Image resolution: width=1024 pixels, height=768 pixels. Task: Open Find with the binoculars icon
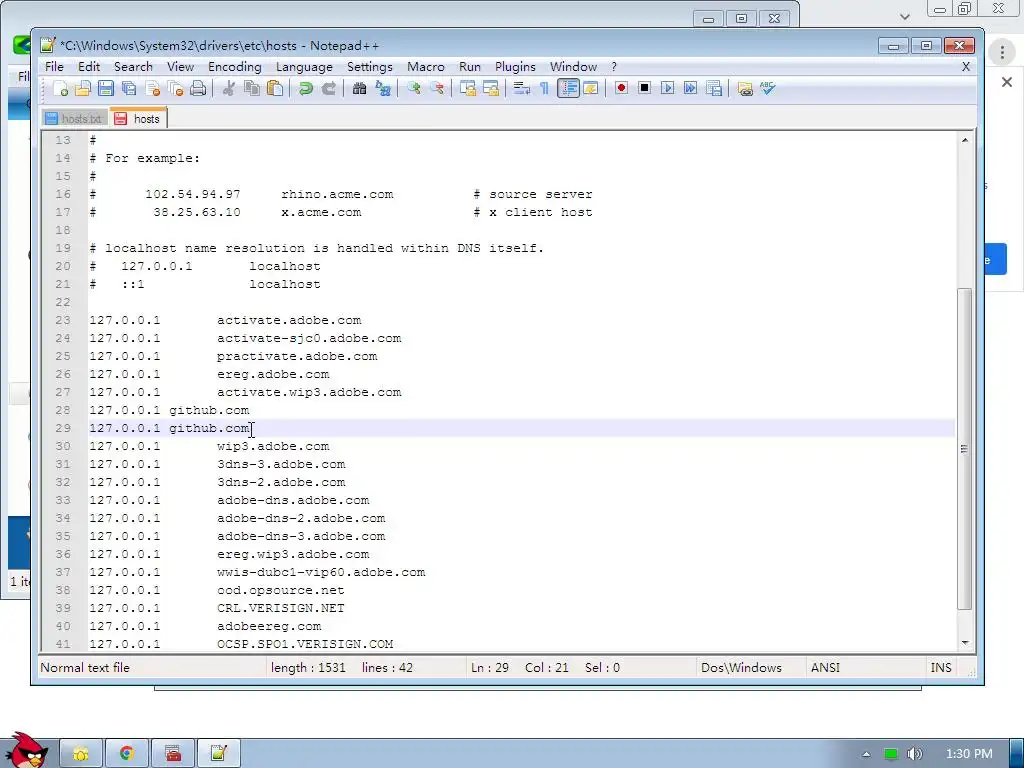click(x=359, y=88)
